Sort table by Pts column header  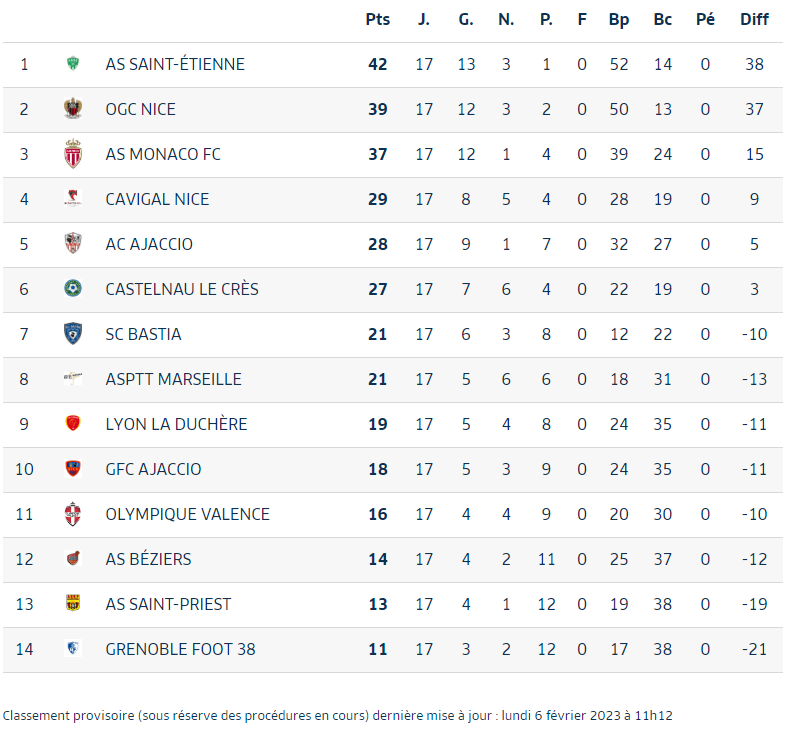click(378, 19)
